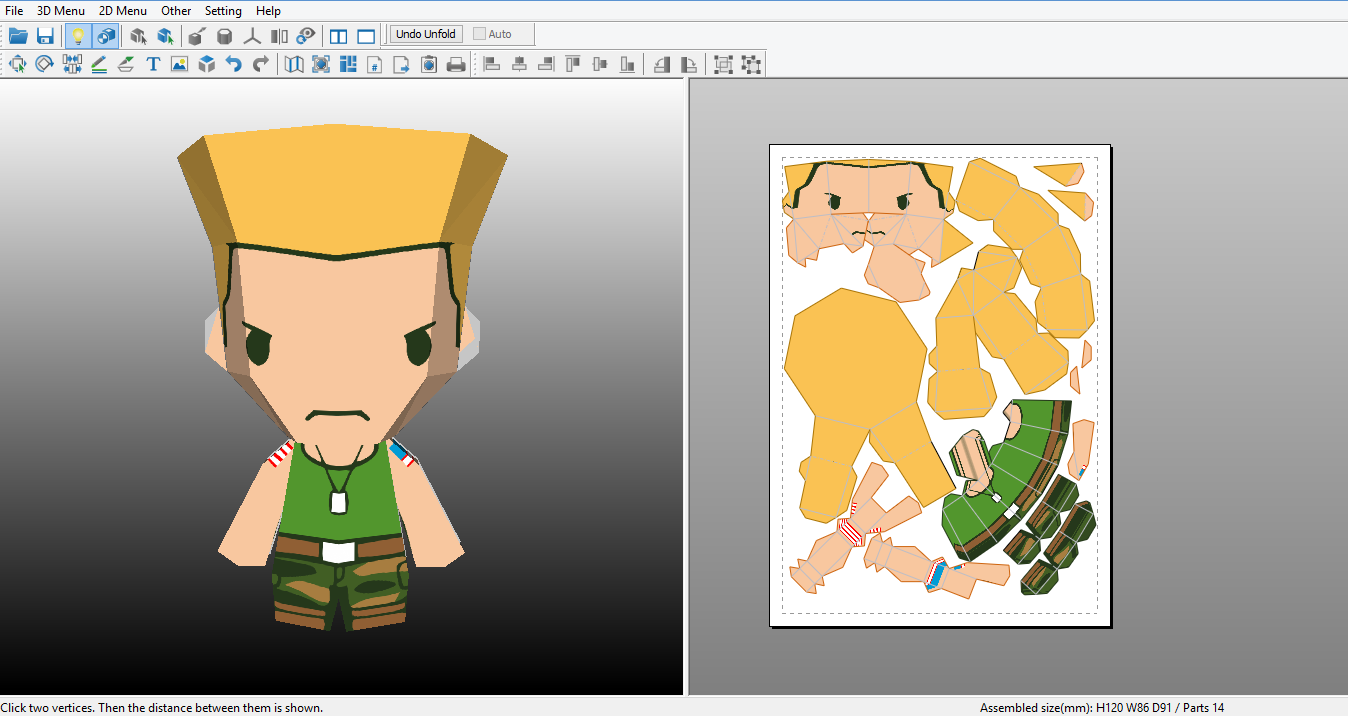The width and height of the screenshot is (1348, 716).
Task: Open the Help menu
Action: pyautogui.click(x=268, y=11)
